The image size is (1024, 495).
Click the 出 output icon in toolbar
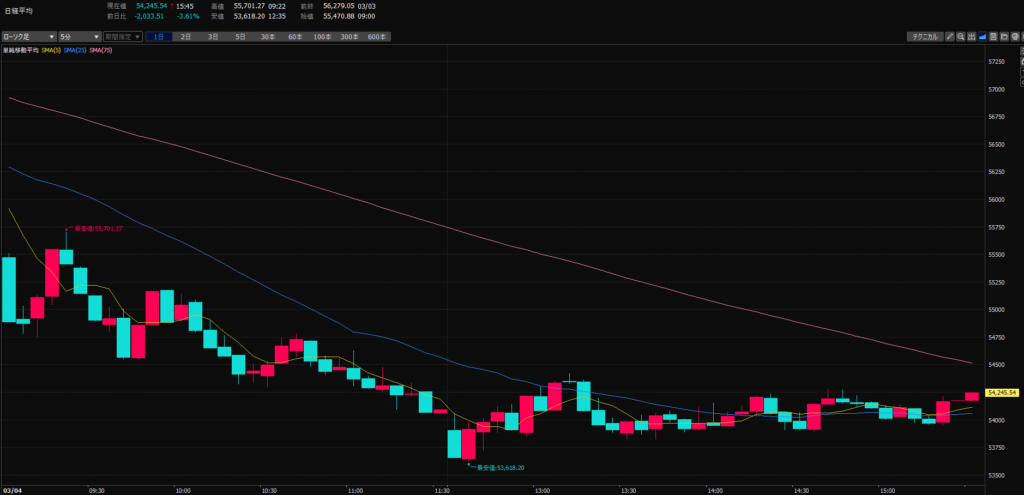point(972,36)
